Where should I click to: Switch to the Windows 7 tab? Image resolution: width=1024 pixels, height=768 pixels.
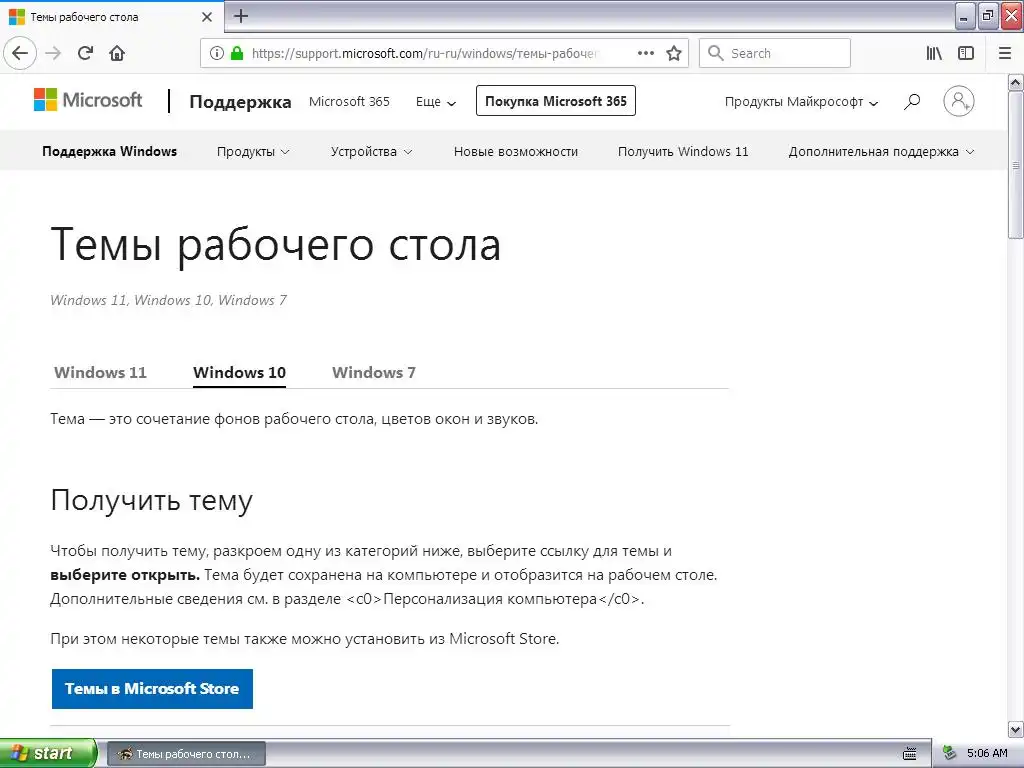pyautogui.click(x=374, y=372)
